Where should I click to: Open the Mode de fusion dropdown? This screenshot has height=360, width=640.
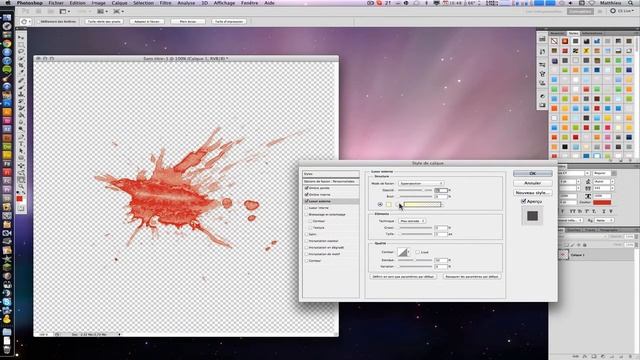coord(421,183)
